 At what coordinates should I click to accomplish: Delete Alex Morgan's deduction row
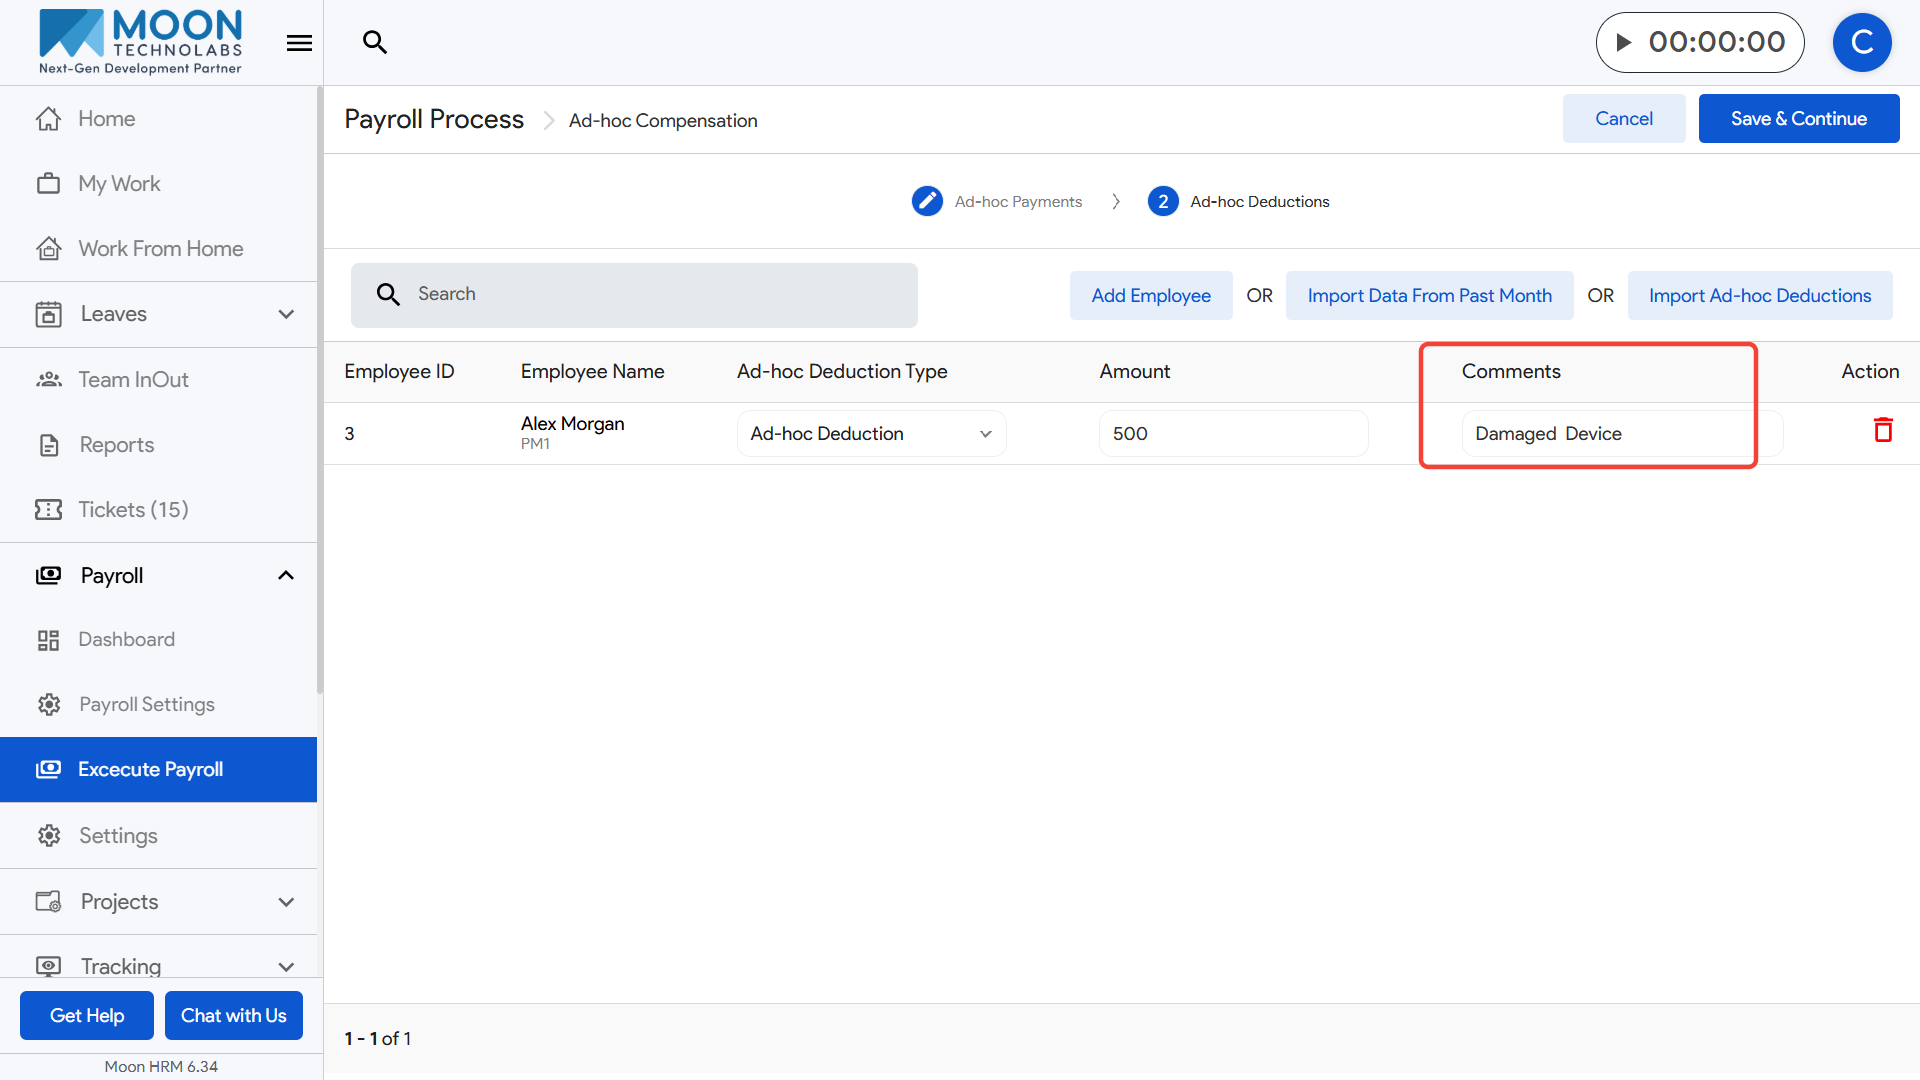click(x=1883, y=430)
